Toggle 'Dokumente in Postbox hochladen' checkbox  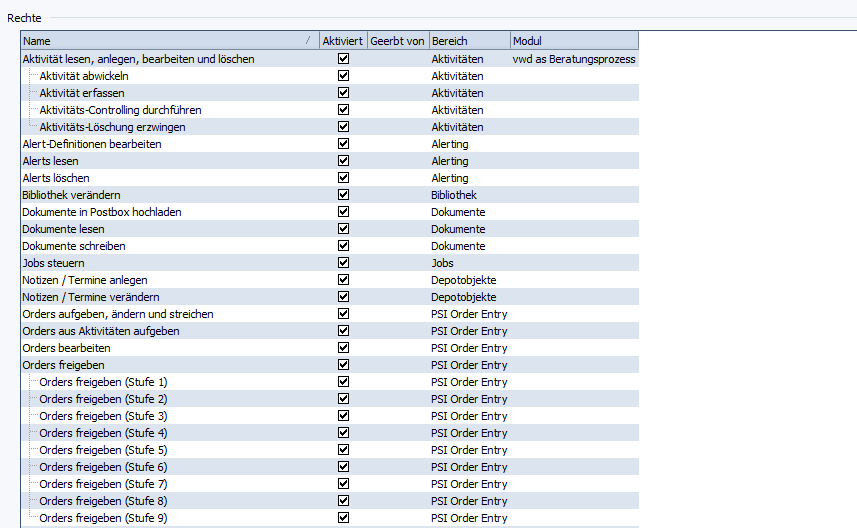pos(343,212)
